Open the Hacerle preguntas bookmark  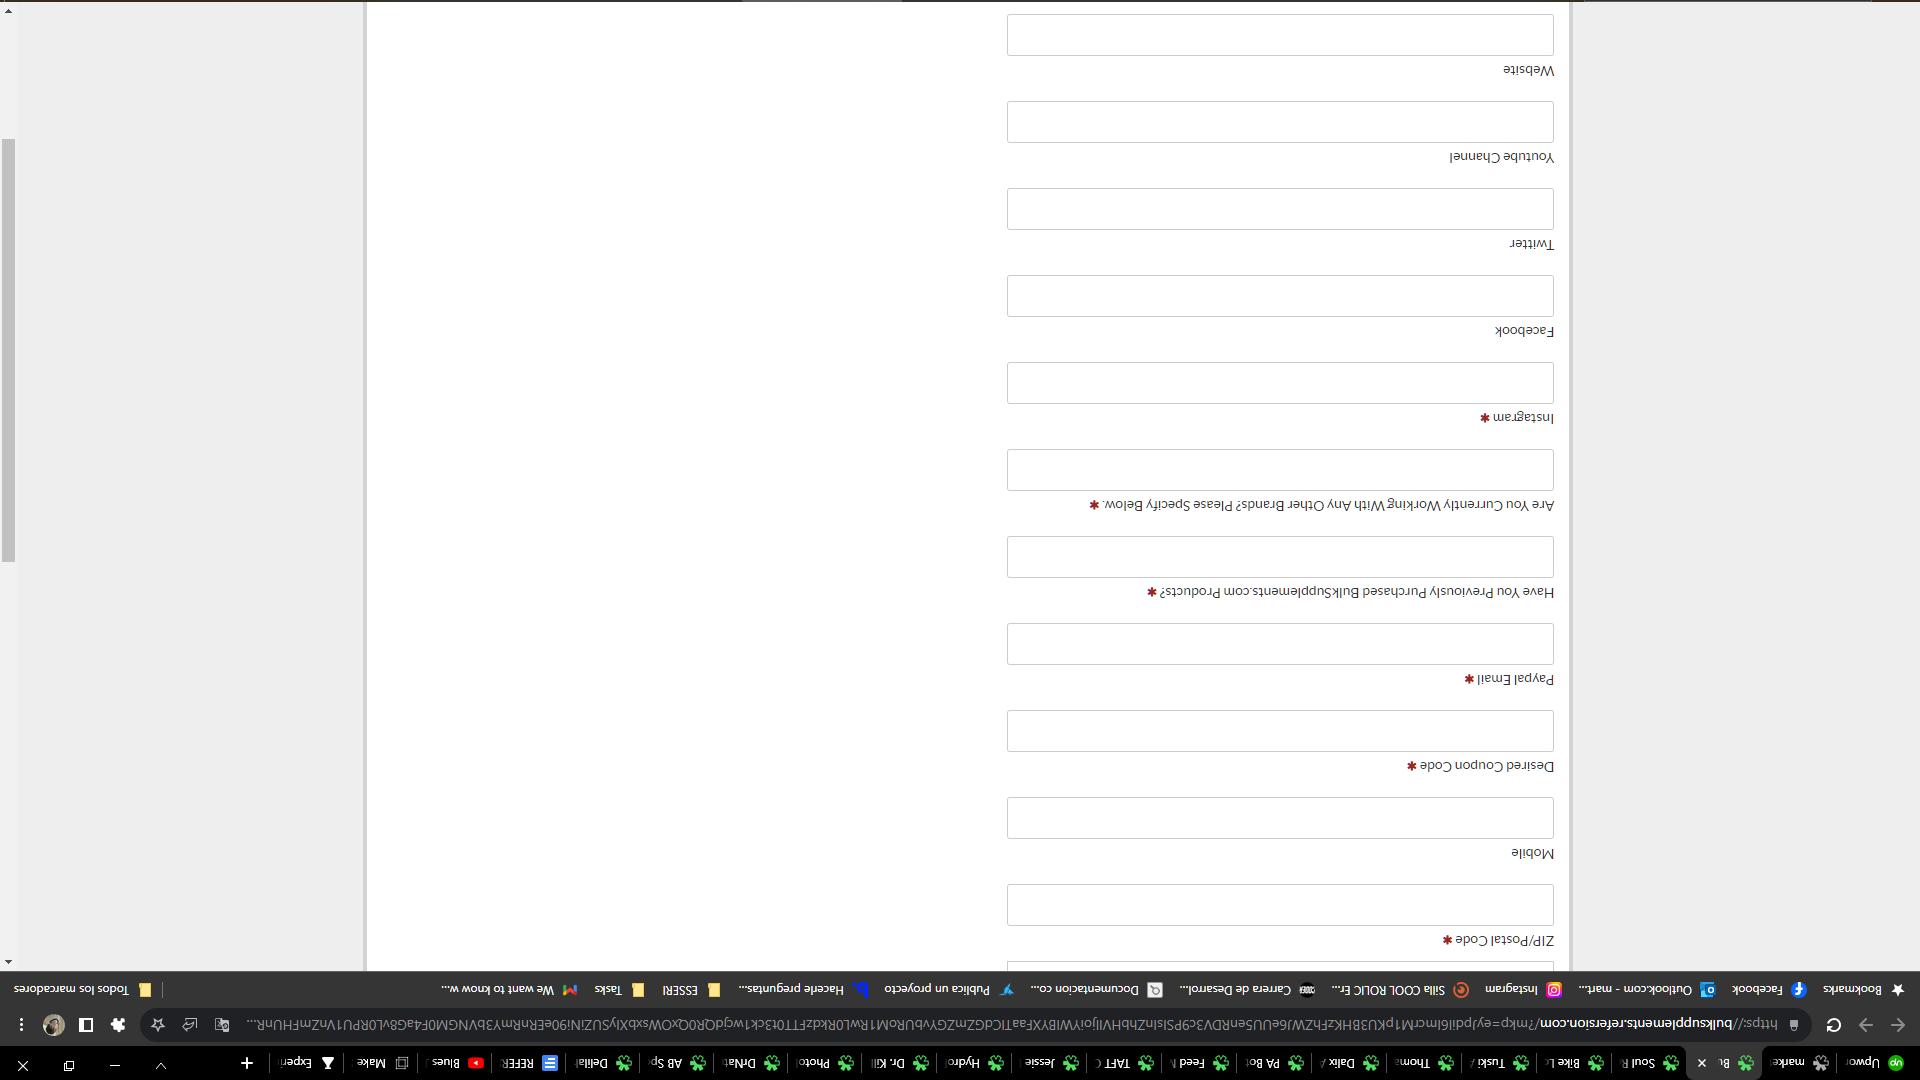coord(804,989)
